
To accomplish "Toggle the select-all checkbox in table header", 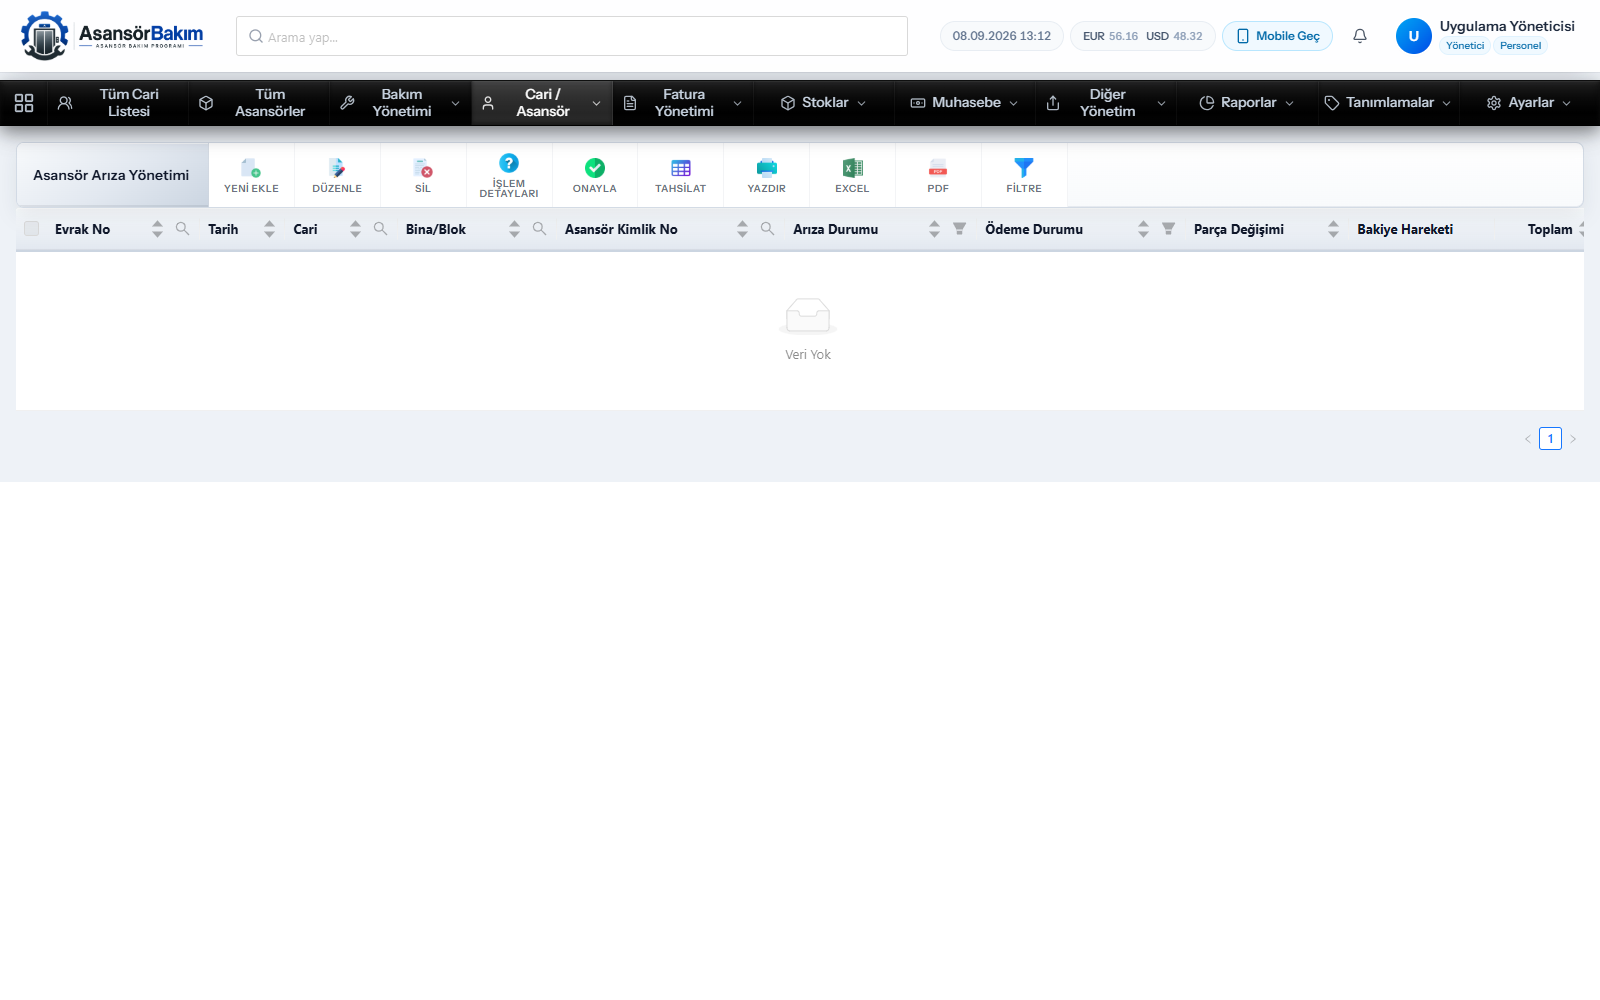I will (32, 229).
